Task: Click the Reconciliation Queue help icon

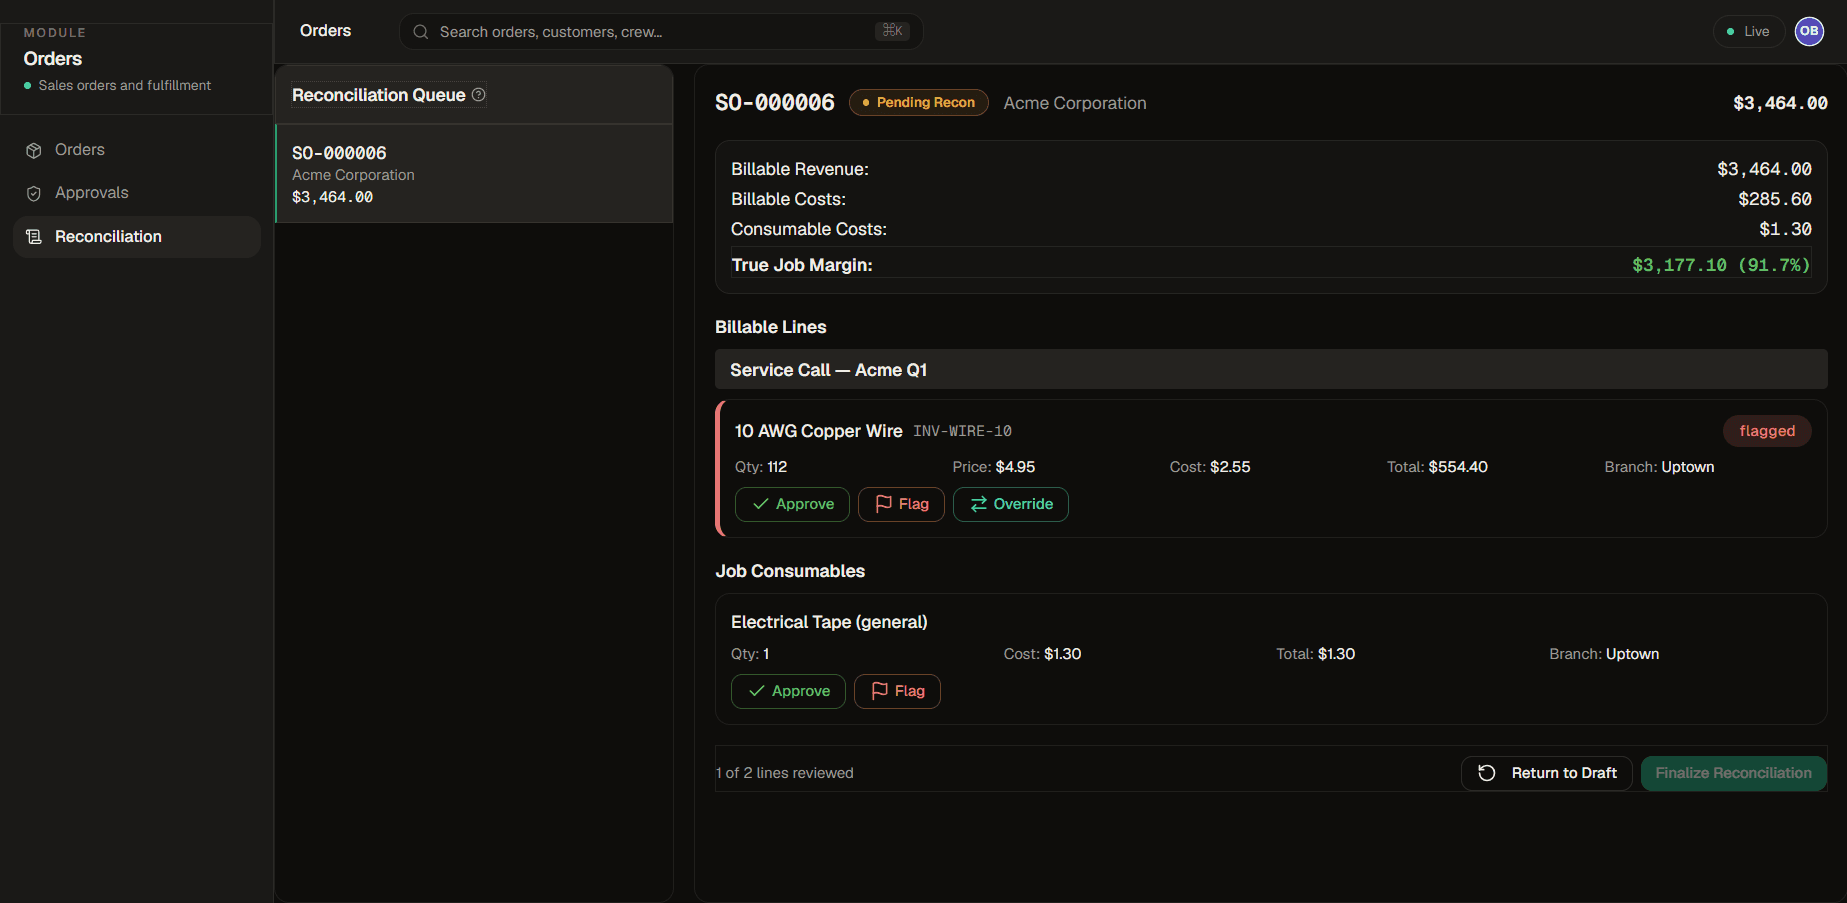Action: point(479,94)
